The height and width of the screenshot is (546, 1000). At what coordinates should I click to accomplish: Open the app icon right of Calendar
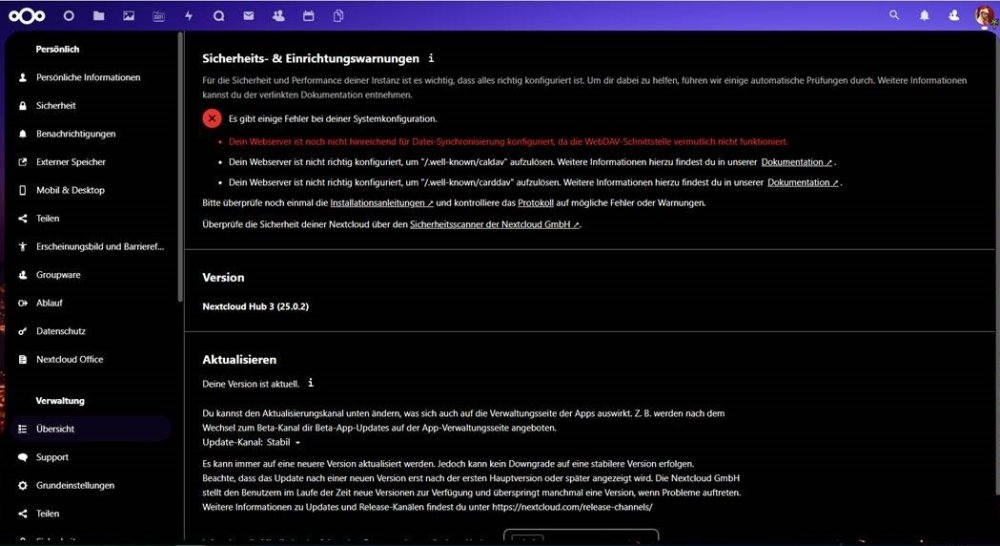tap(339, 15)
